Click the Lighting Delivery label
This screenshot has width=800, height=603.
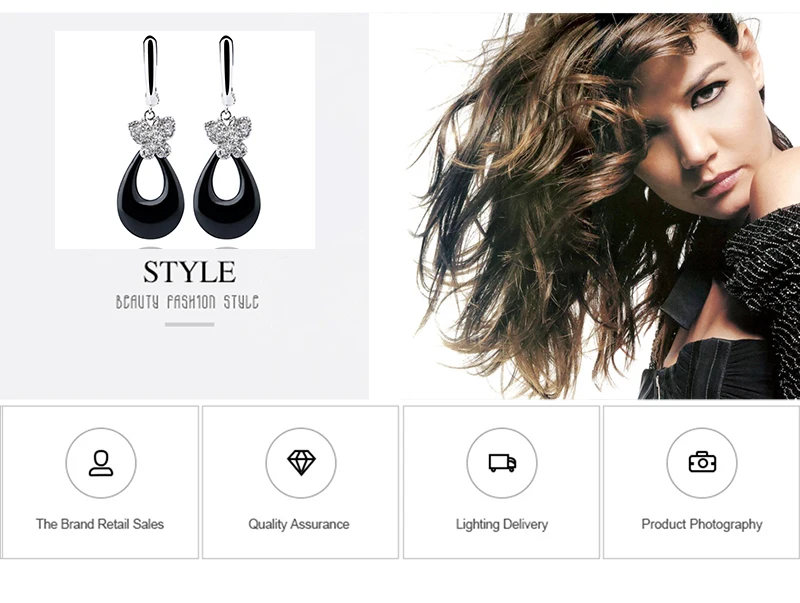tap(502, 524)
